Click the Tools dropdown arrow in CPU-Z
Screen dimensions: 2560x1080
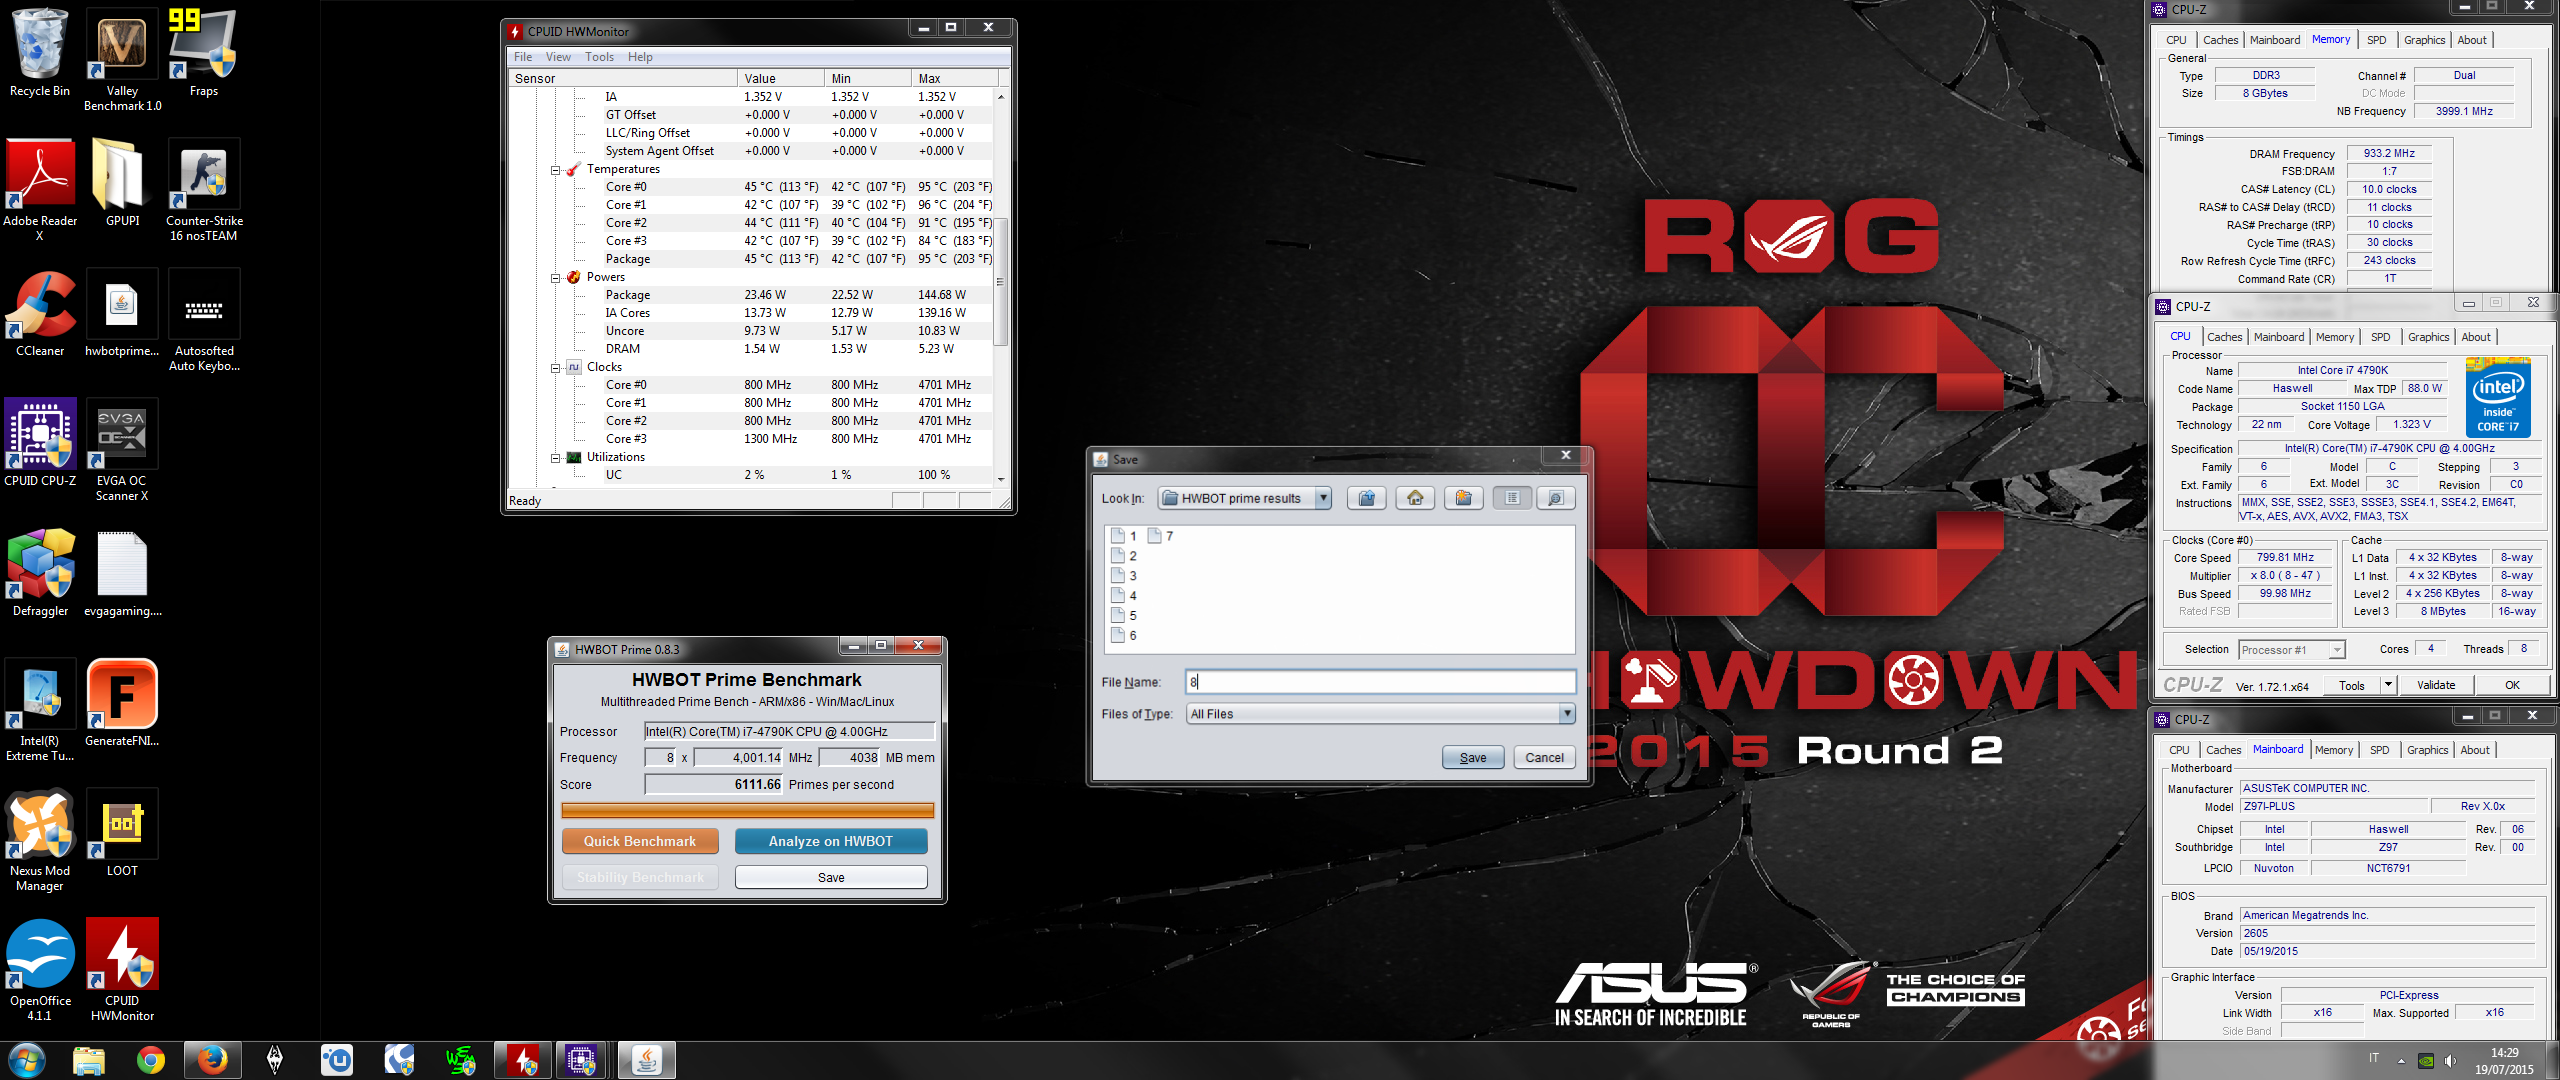[2388, 685]
